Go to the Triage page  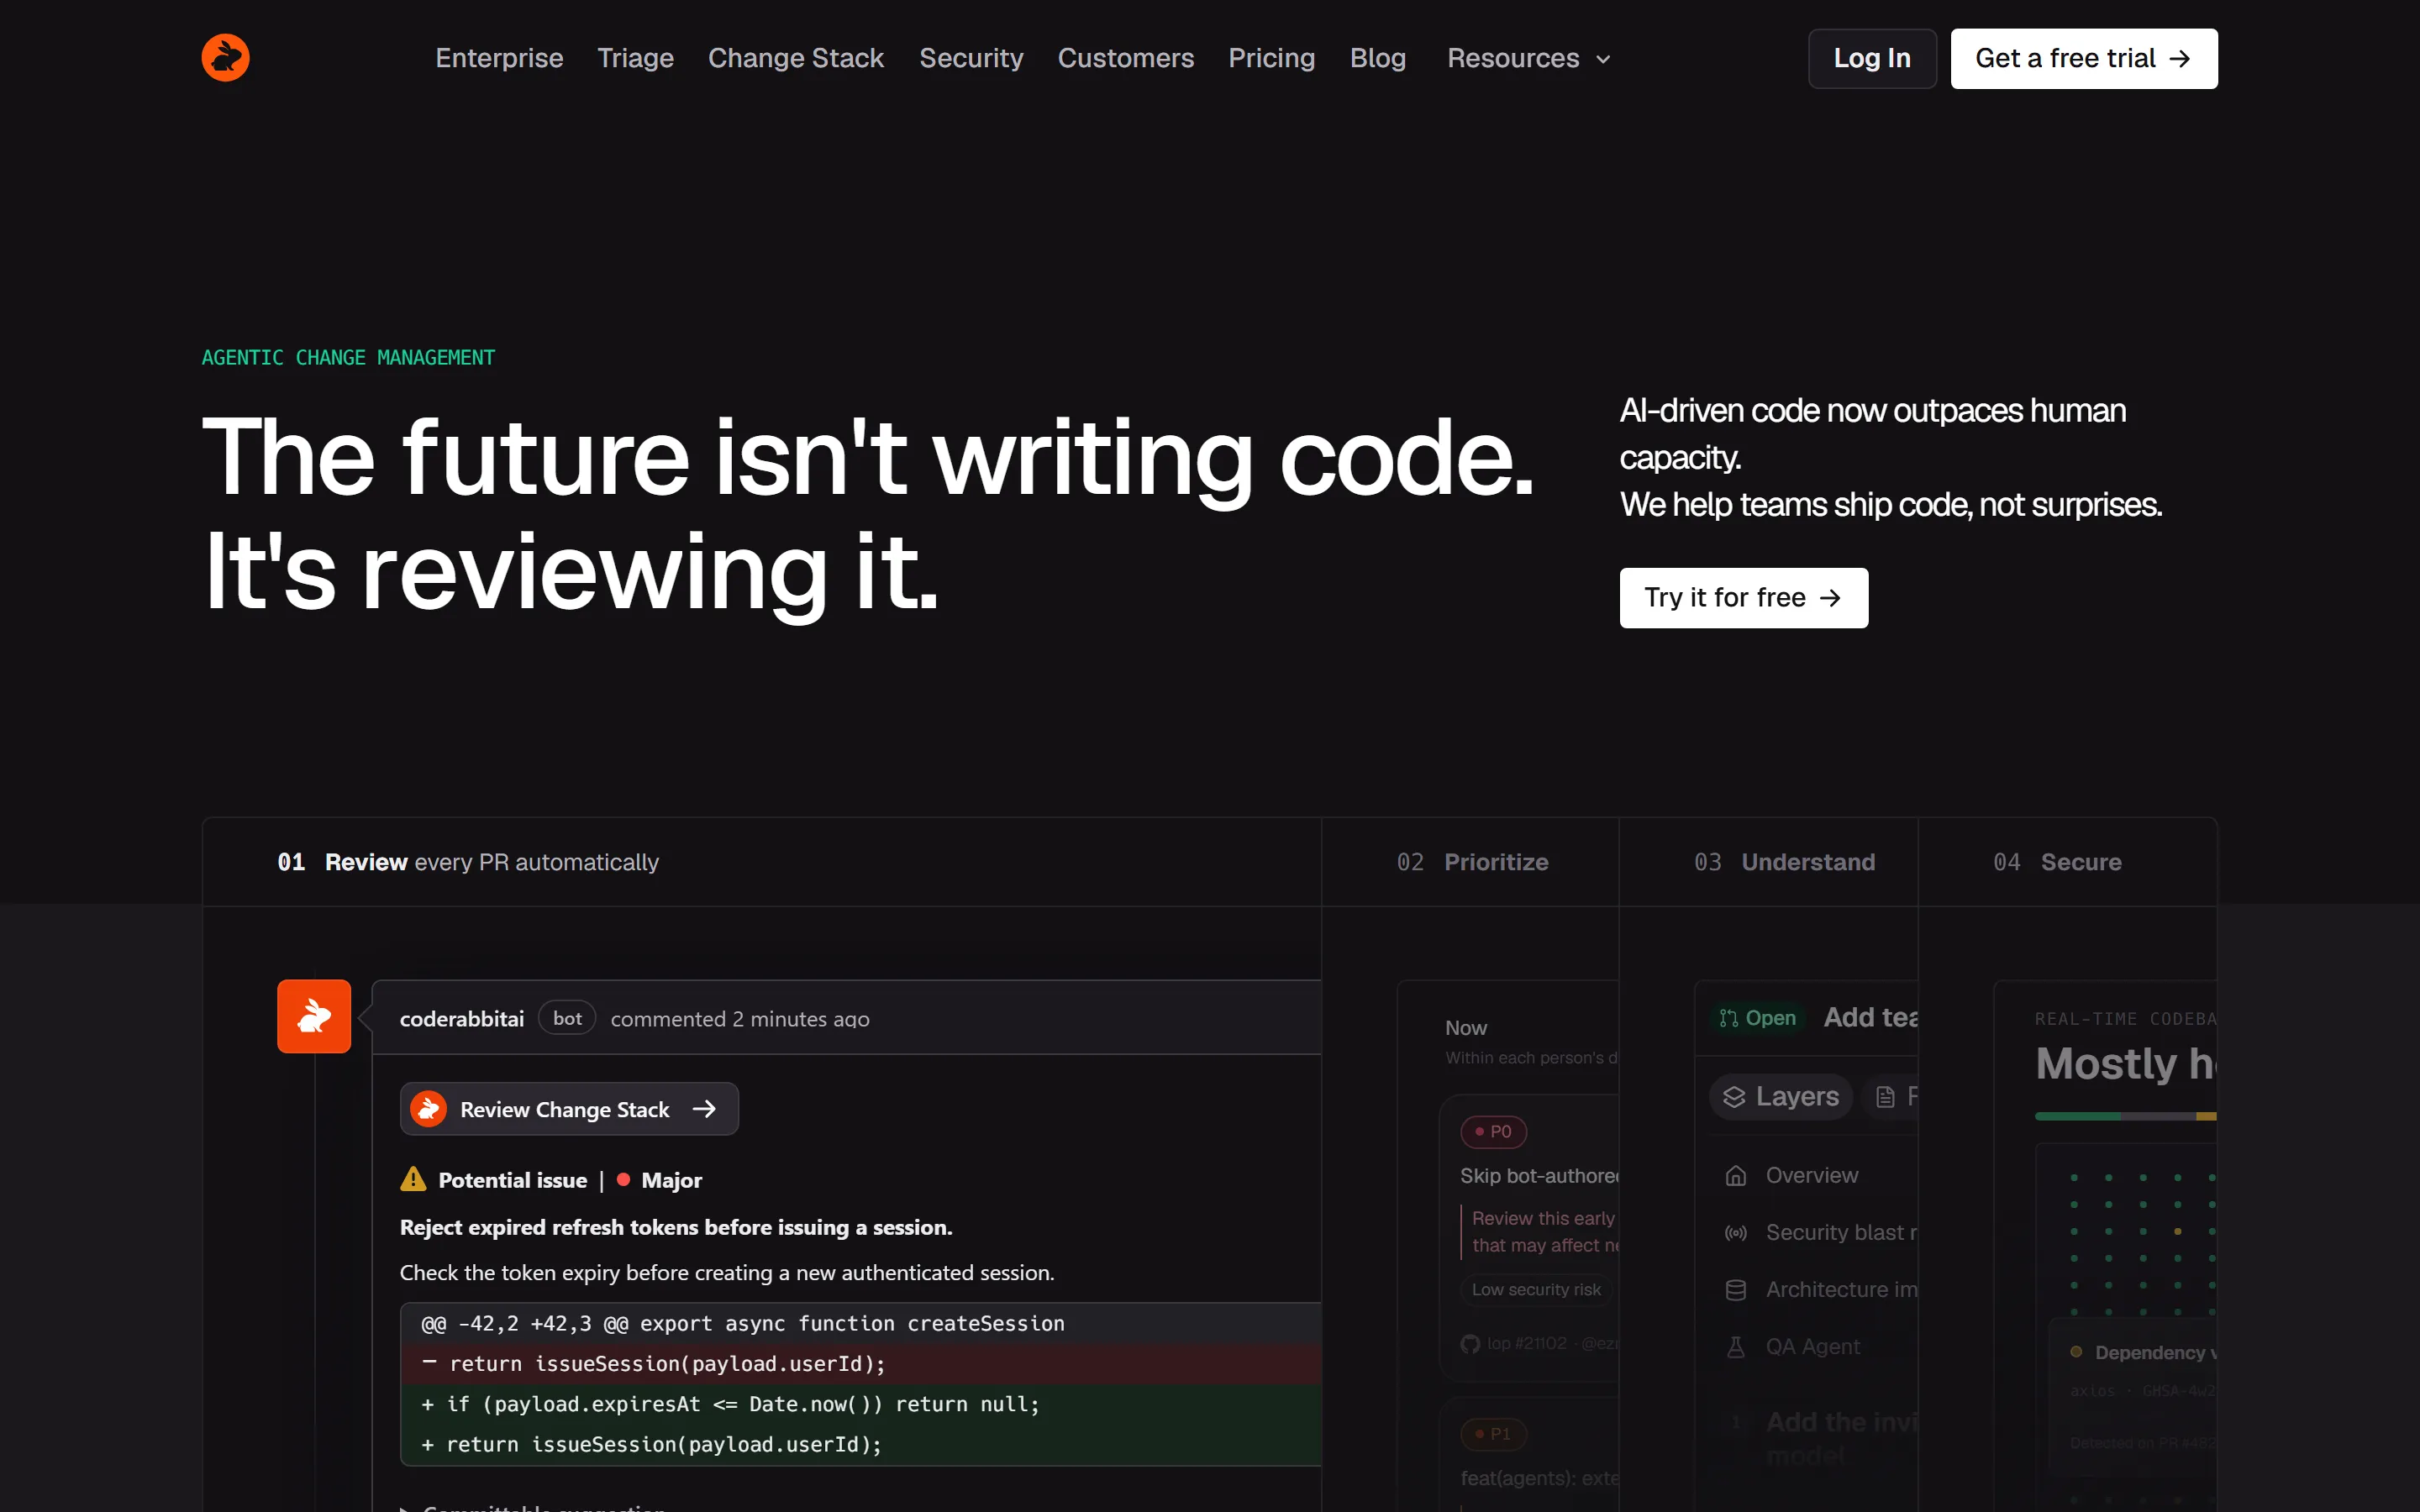(635, 58)
